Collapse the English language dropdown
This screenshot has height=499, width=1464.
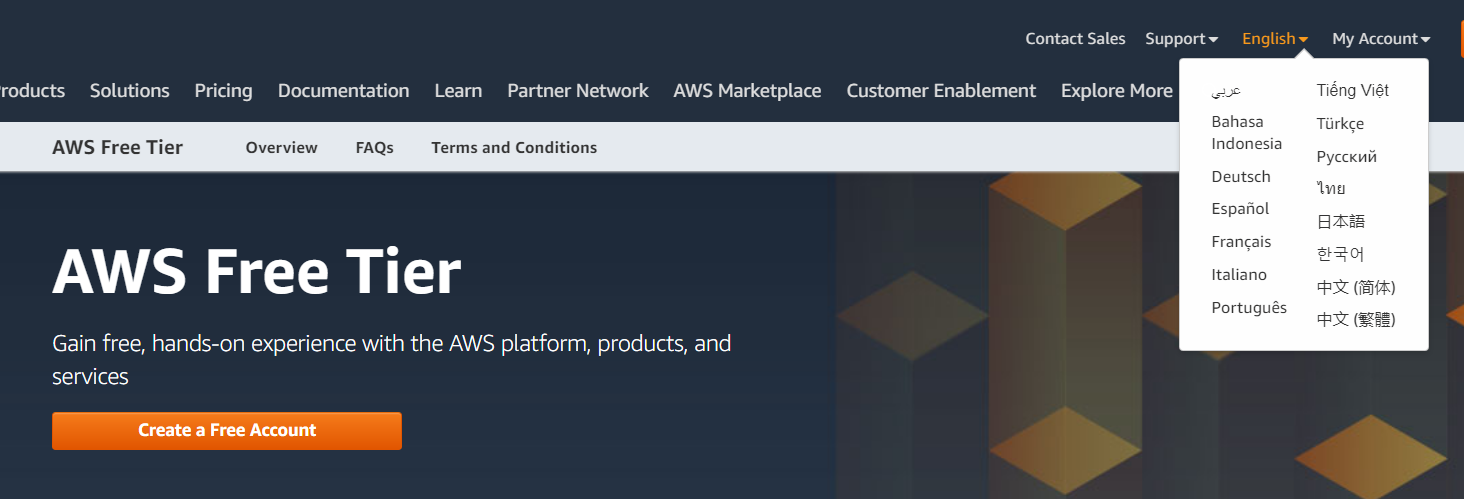tap(1275, 39)
